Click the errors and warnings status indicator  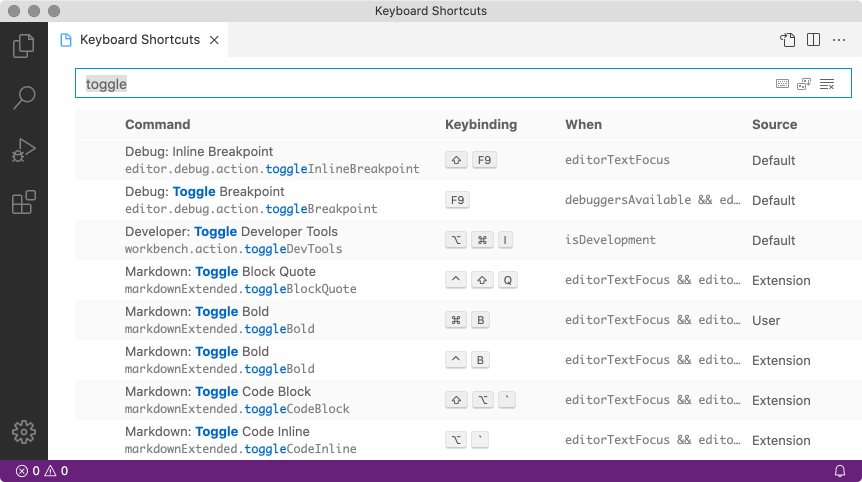[42, 471]
